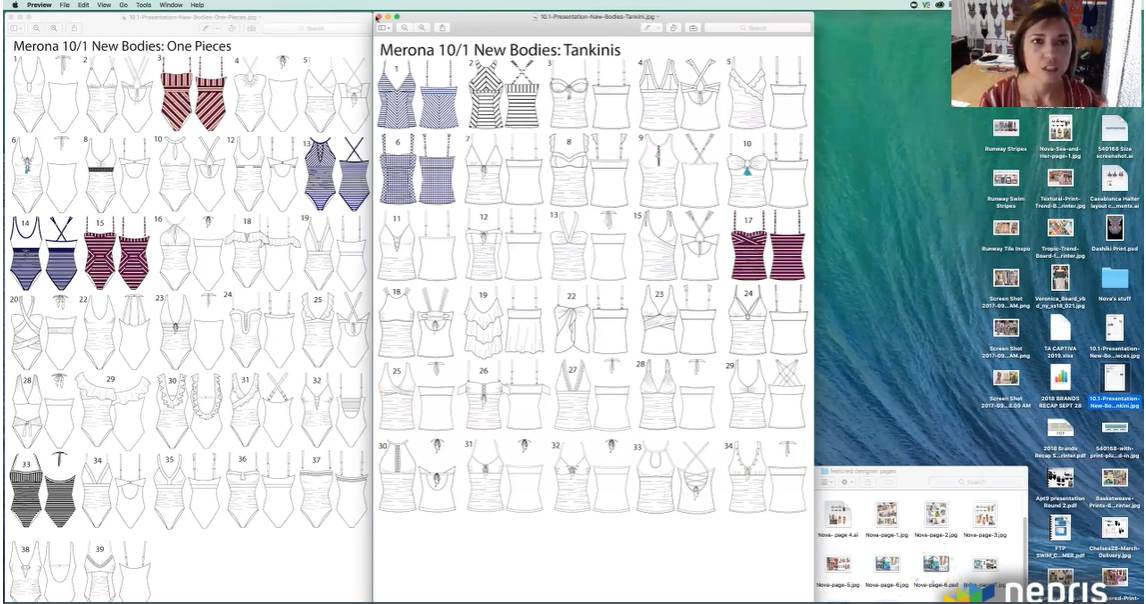Open the Tools menu
Viewport: 1146px width, 604px height.
(143, 5)
